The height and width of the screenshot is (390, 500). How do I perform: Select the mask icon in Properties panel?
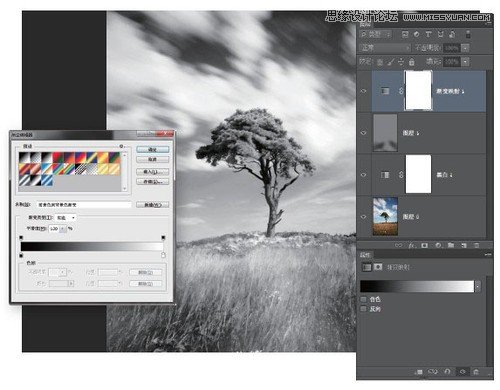378,267
